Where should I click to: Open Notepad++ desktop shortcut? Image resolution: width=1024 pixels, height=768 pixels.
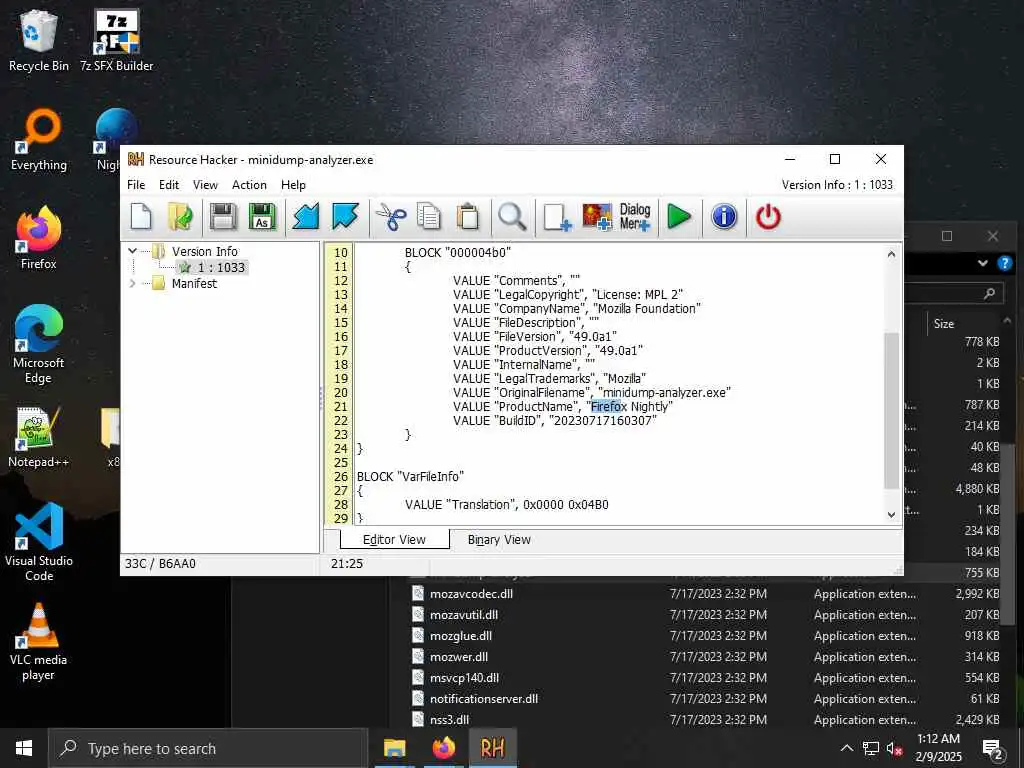tap(39, 436)
